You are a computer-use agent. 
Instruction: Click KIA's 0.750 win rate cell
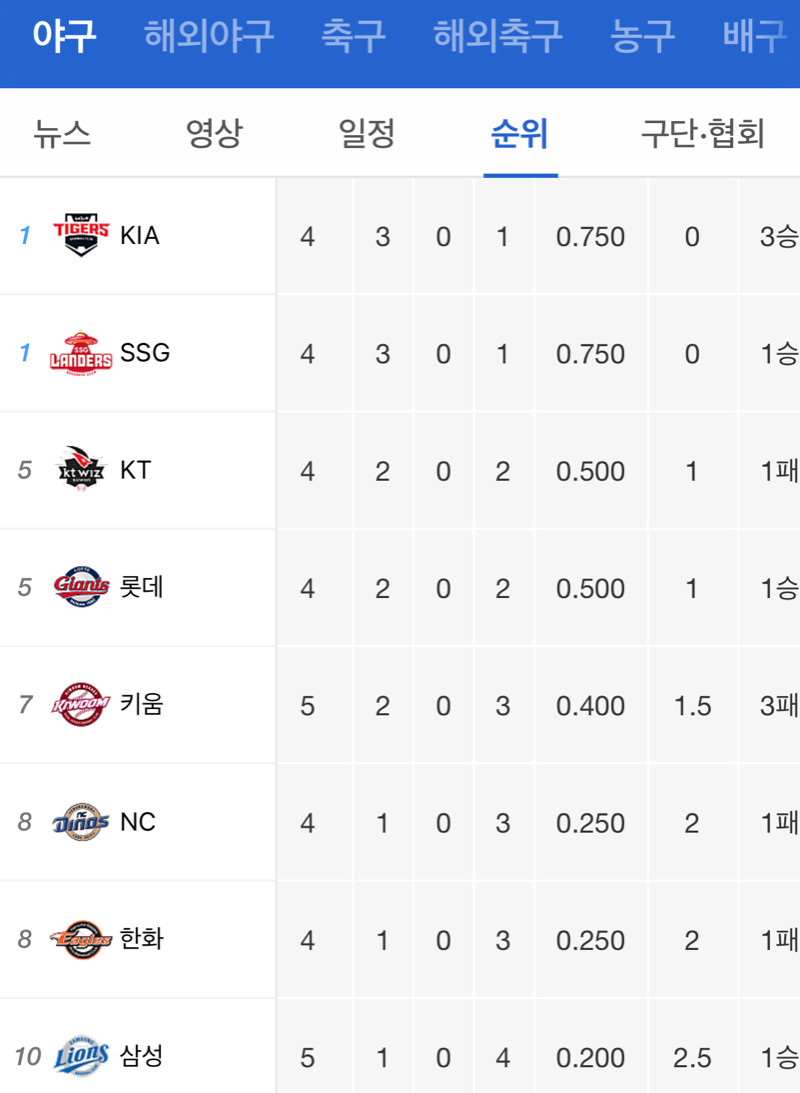coord(591,236)
